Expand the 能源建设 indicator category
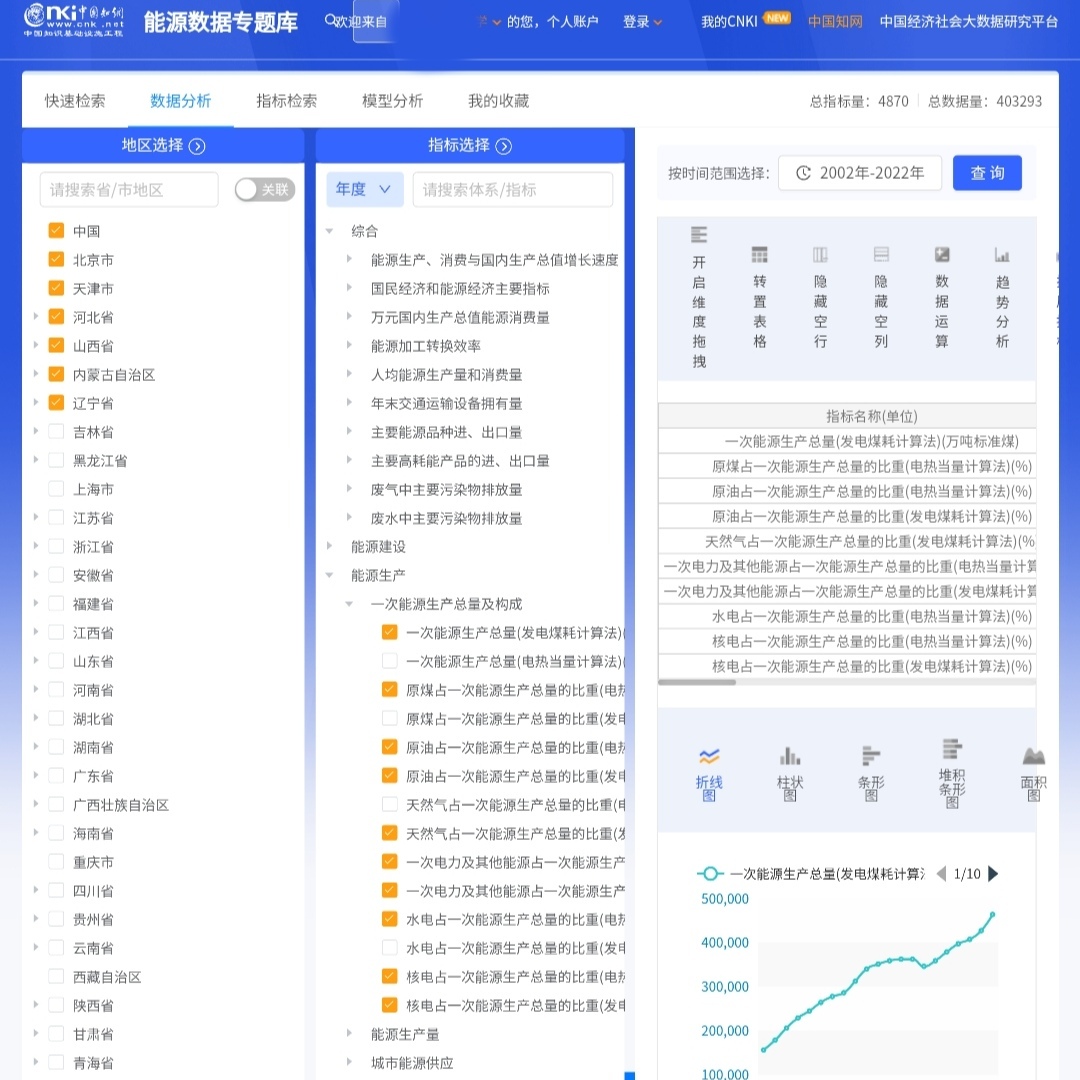The height and width of the screenshot is (1080, 1080). coord(331,546)
